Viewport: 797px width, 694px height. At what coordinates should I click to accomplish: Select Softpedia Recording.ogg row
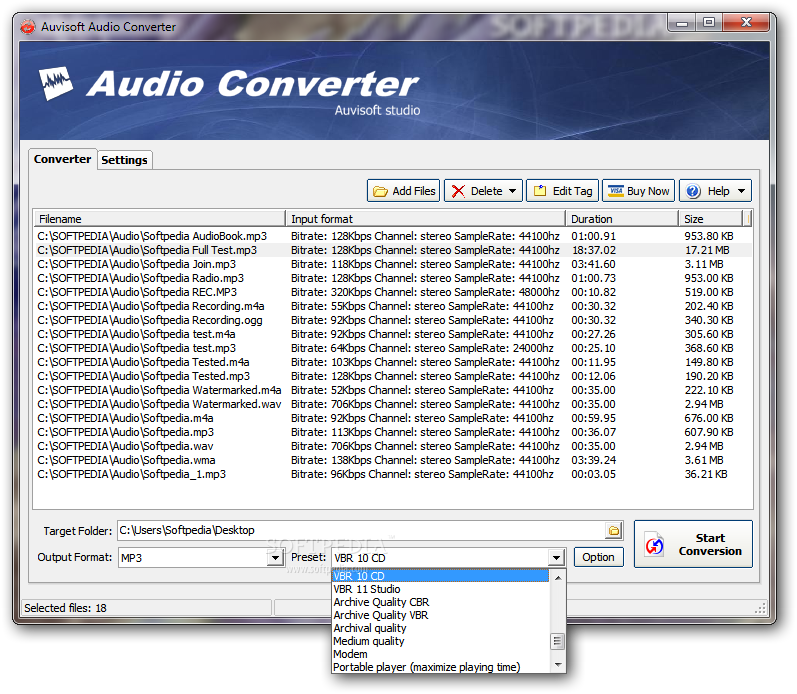pos(392,320)
